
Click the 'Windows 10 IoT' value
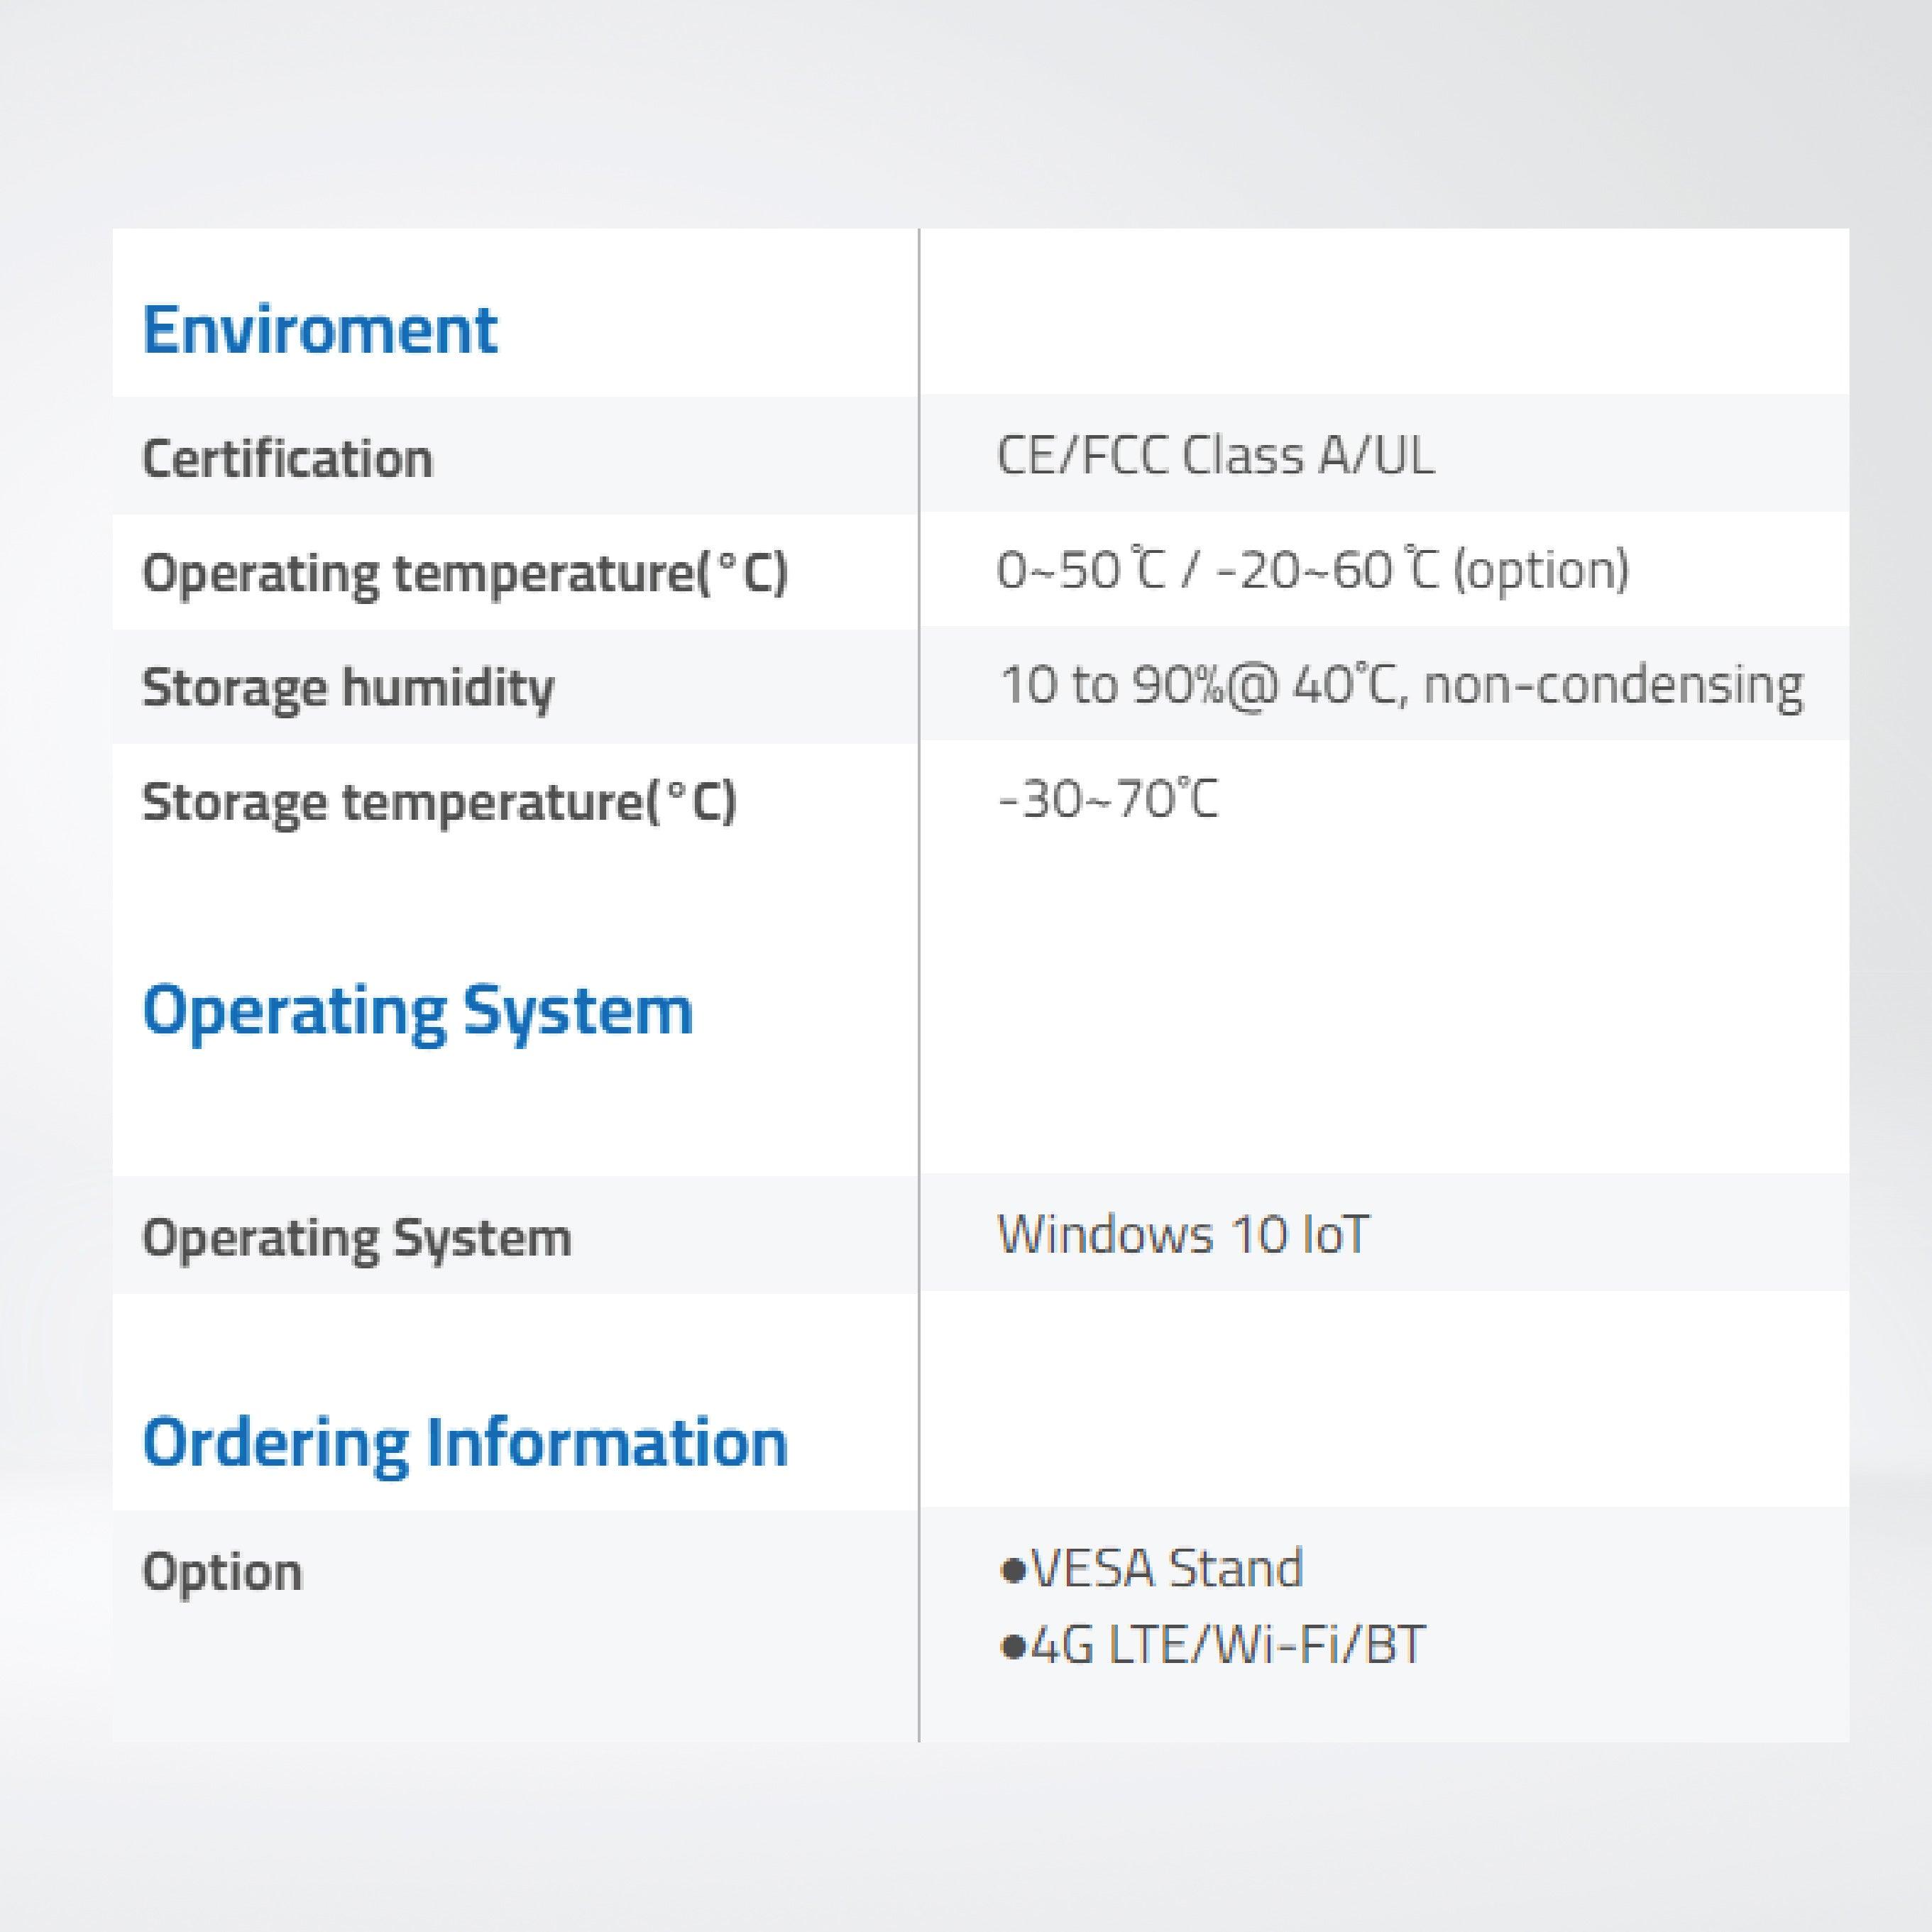click(1183, 1234)
